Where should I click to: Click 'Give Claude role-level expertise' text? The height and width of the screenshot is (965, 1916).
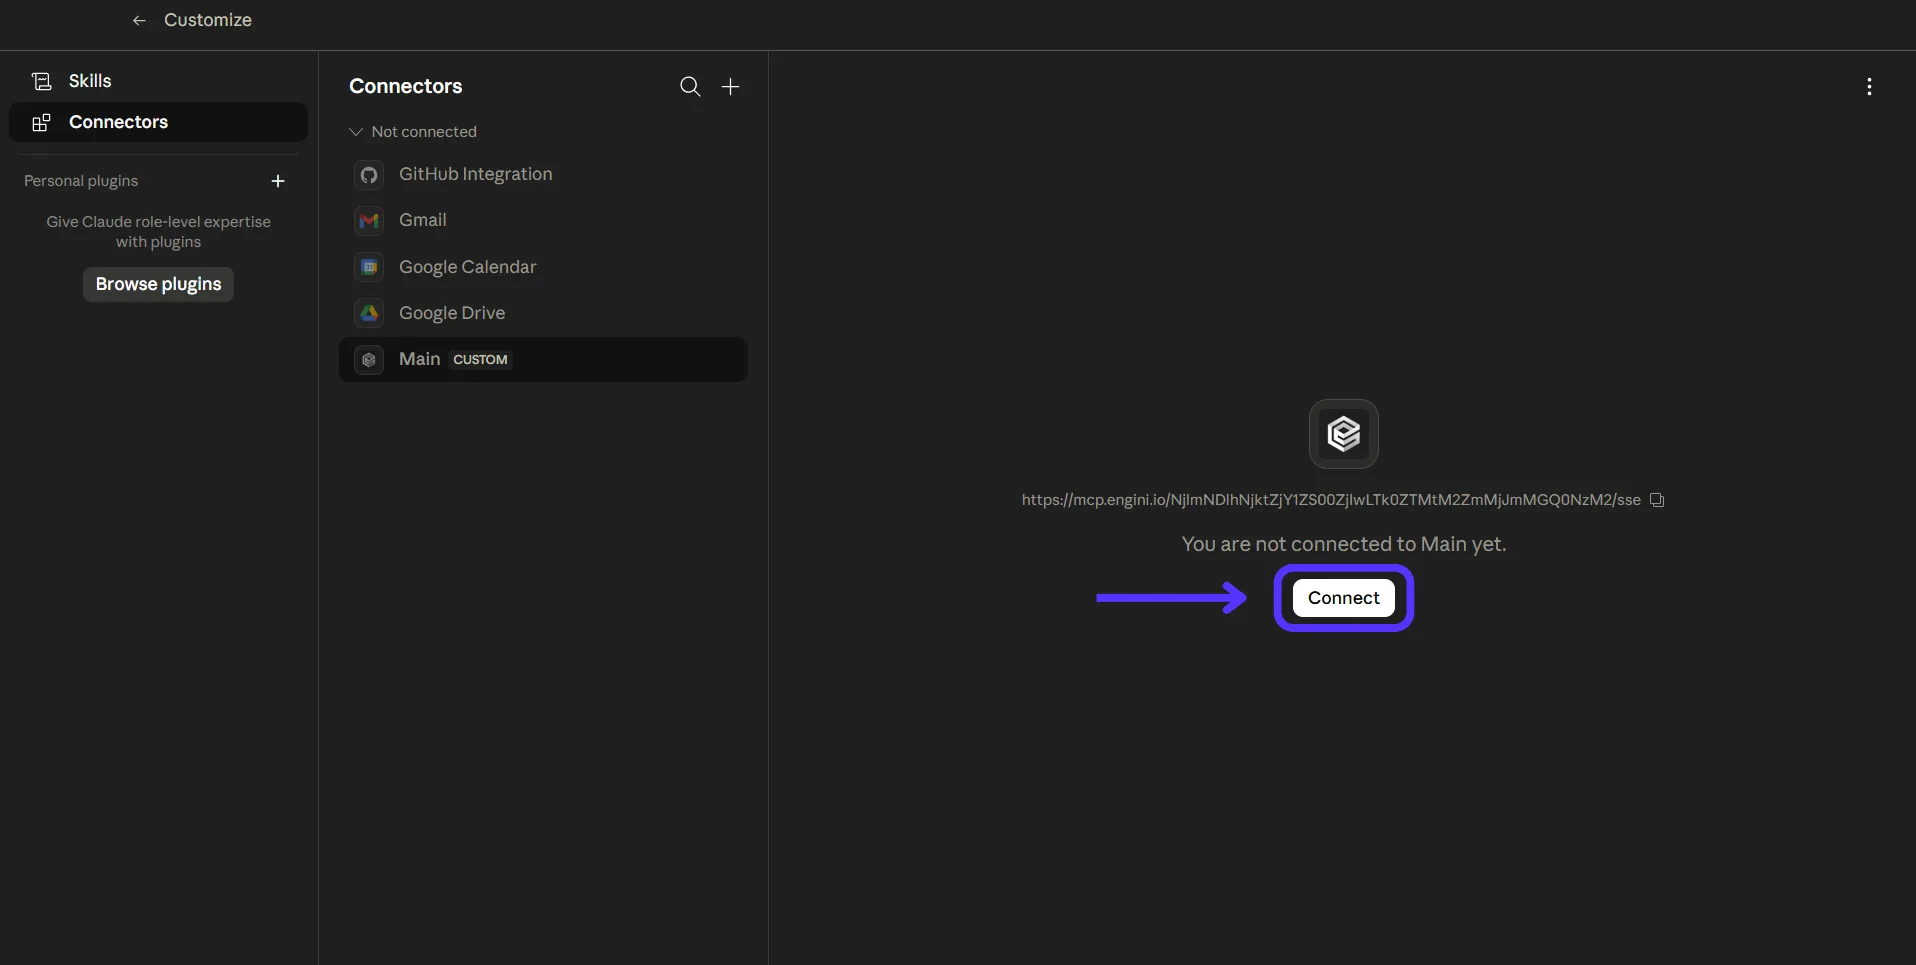point(158,222)
